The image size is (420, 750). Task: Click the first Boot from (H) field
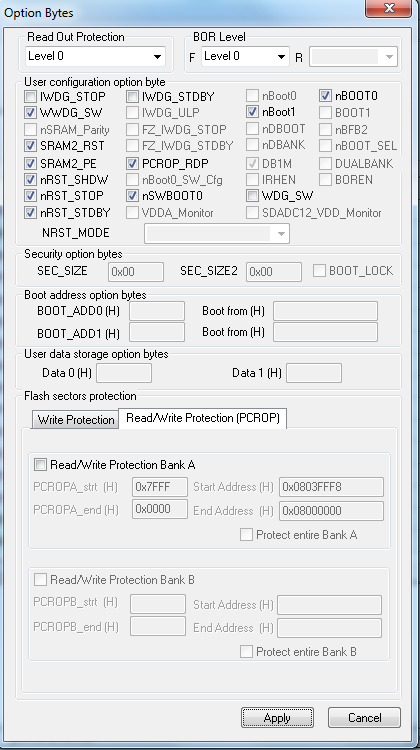[325, 311]
